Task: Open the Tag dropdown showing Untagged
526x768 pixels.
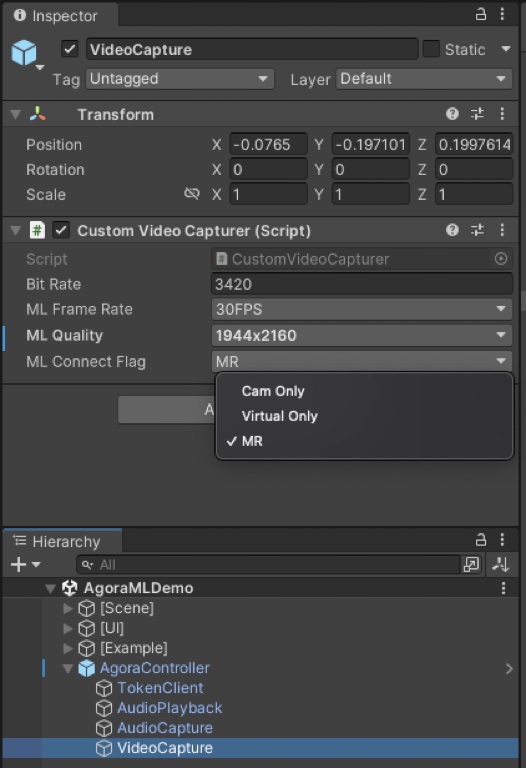Action: pyautogui.click(x=180, y=79)
